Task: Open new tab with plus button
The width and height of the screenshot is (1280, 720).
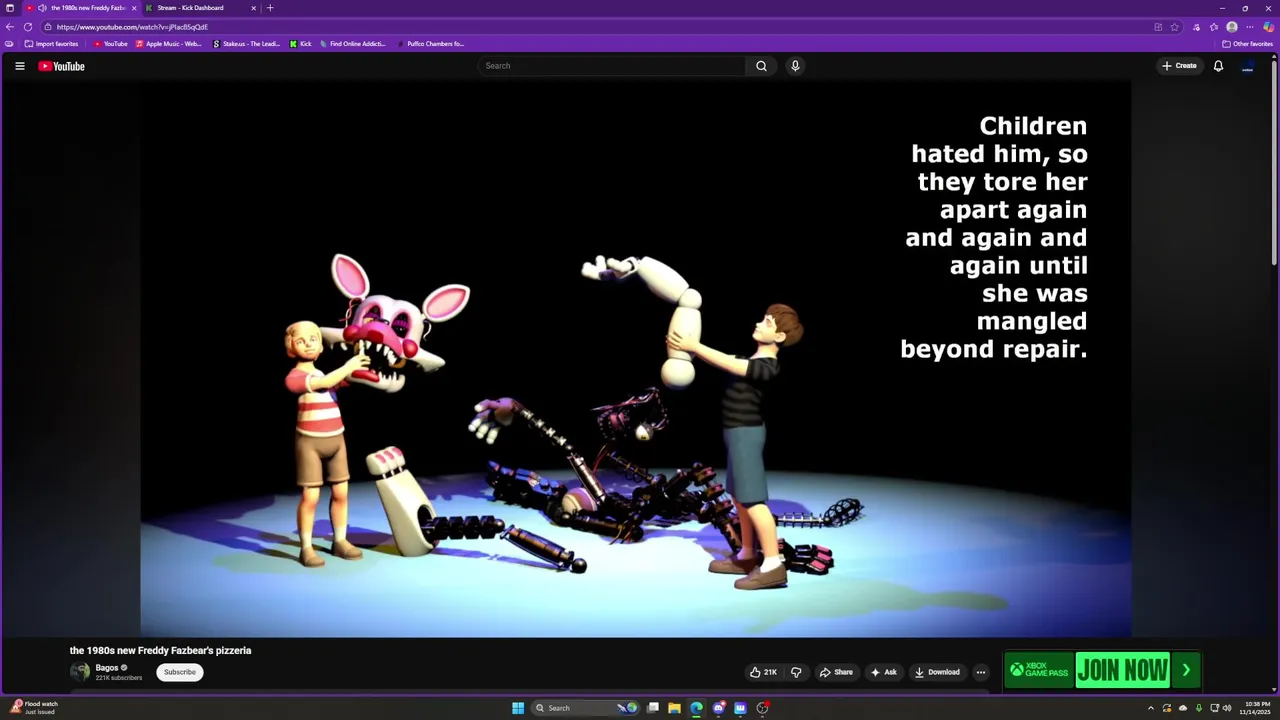Action: (270, 8)
